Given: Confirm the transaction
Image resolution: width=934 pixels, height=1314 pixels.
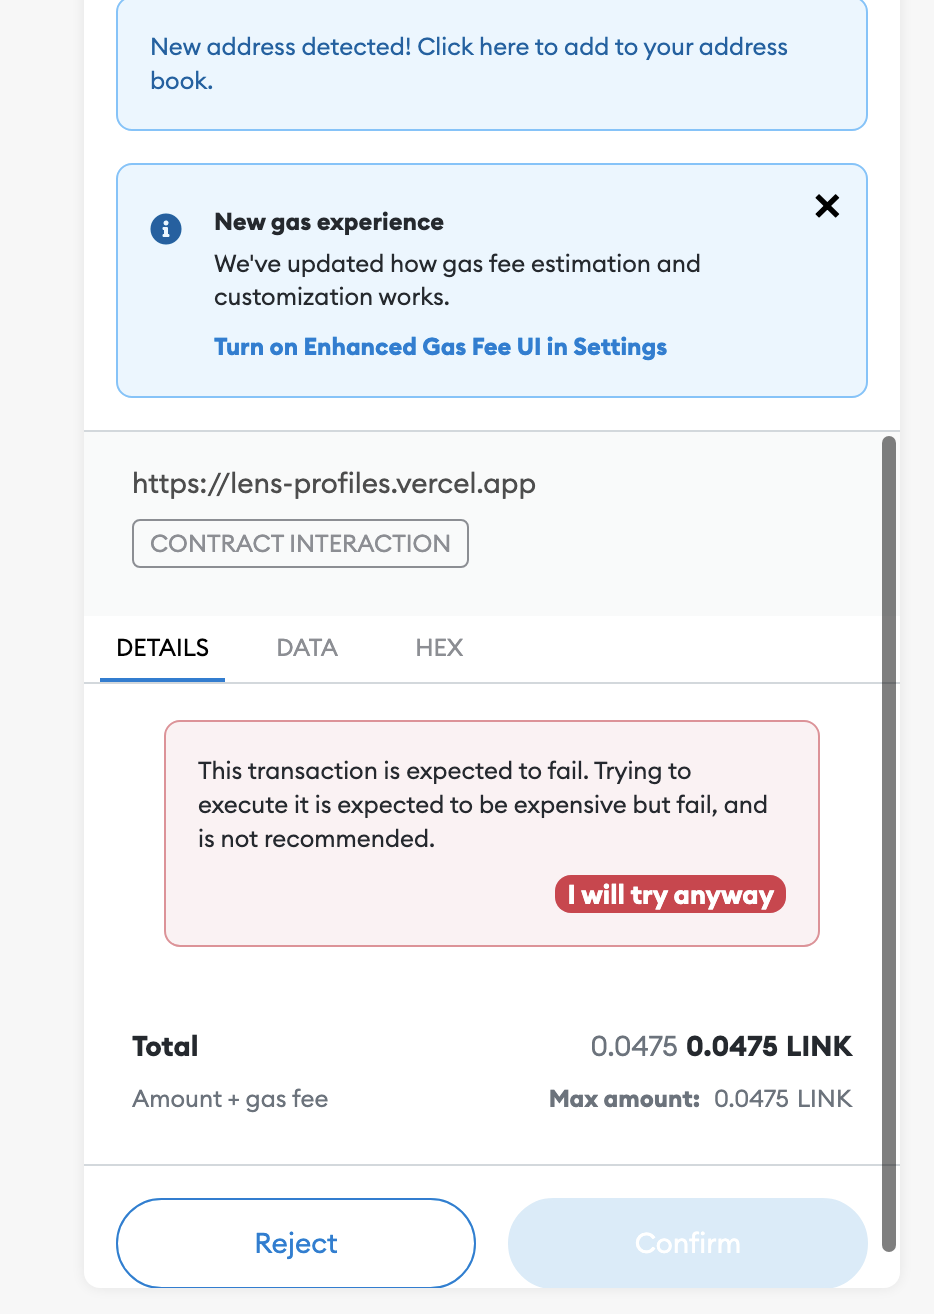Looking at the screenshot, I should [687, 1242].
